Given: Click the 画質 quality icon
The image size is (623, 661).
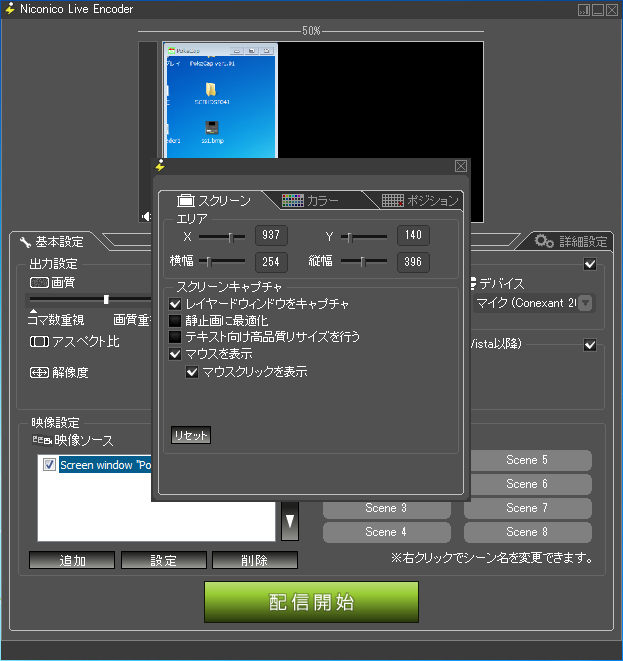Looking at the screenshot, I should click(x=39, y=282).
